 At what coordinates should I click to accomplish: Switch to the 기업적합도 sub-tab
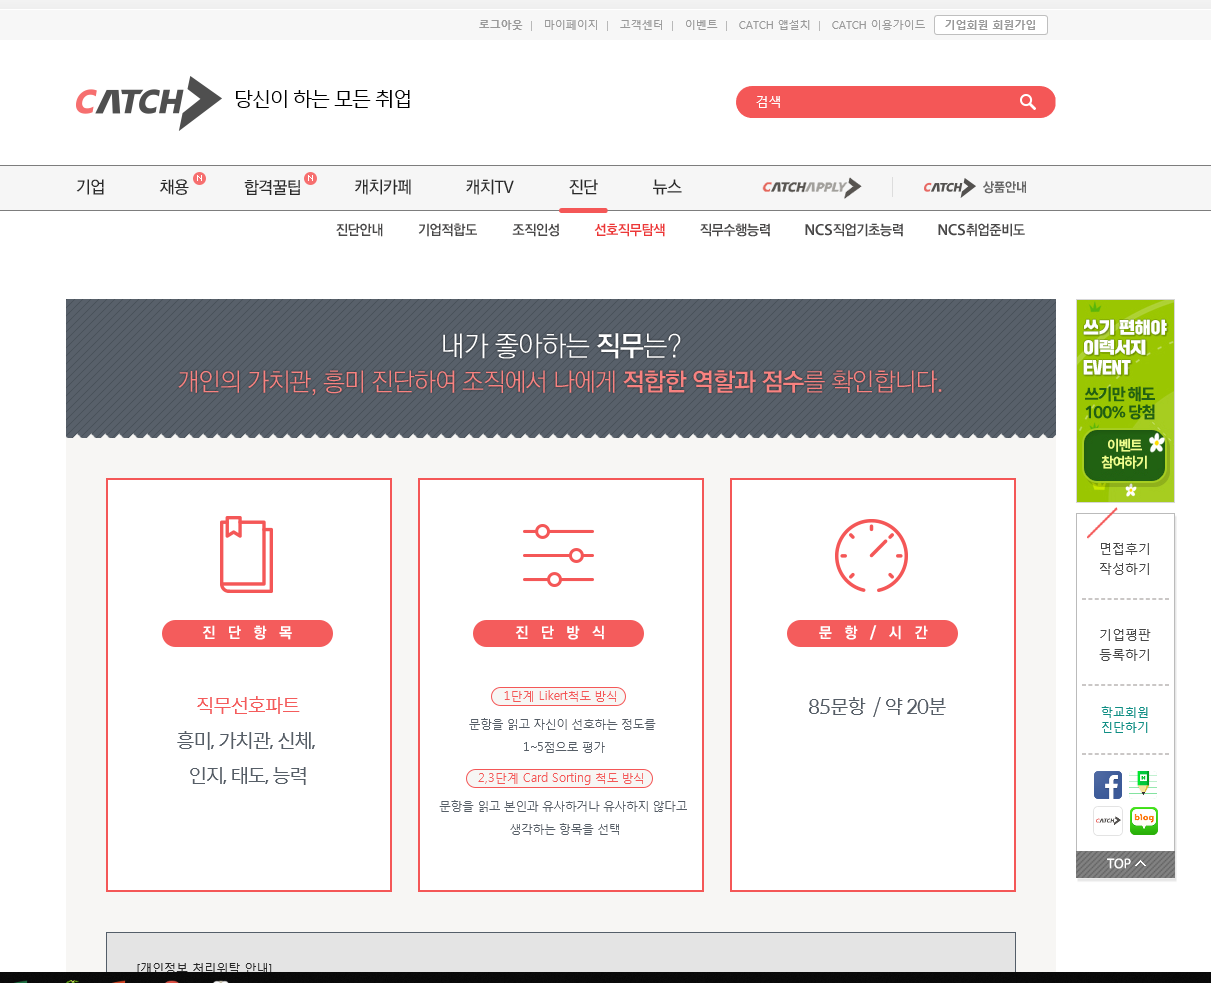[x=447, y=230]
